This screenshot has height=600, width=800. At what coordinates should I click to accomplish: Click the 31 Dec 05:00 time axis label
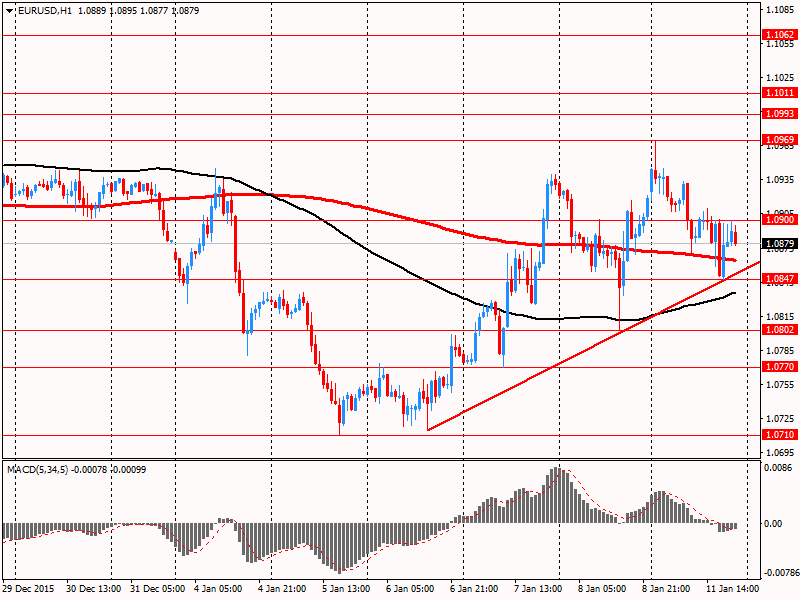click(x=158, y=588)
